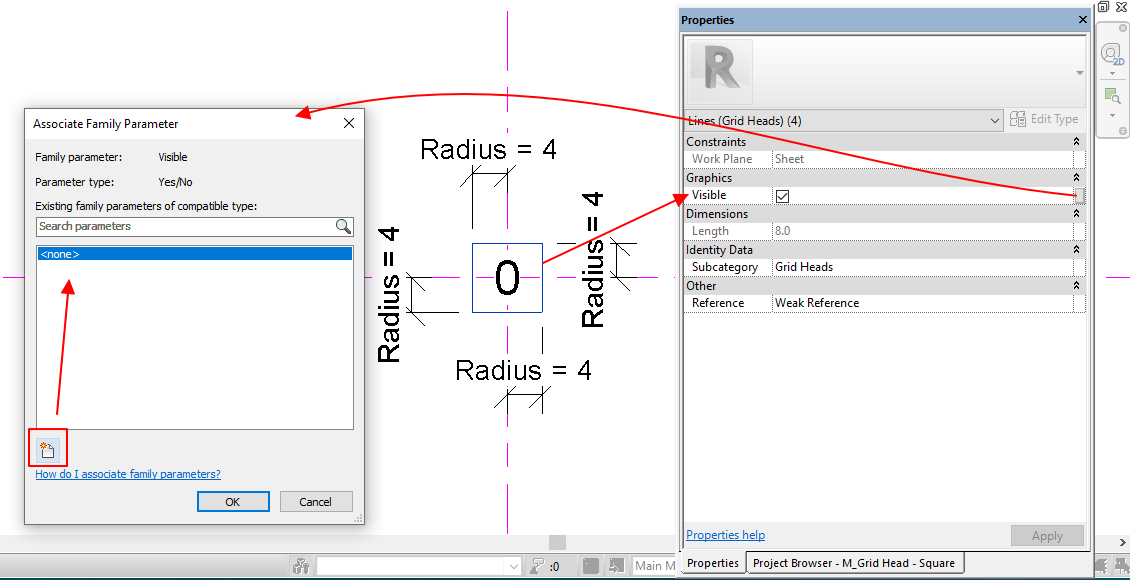Image resolution: width=1130 pixels, height=580 pixels.
Task: Click the Cancel button in the dialog
Action: [x=316, y=501]
